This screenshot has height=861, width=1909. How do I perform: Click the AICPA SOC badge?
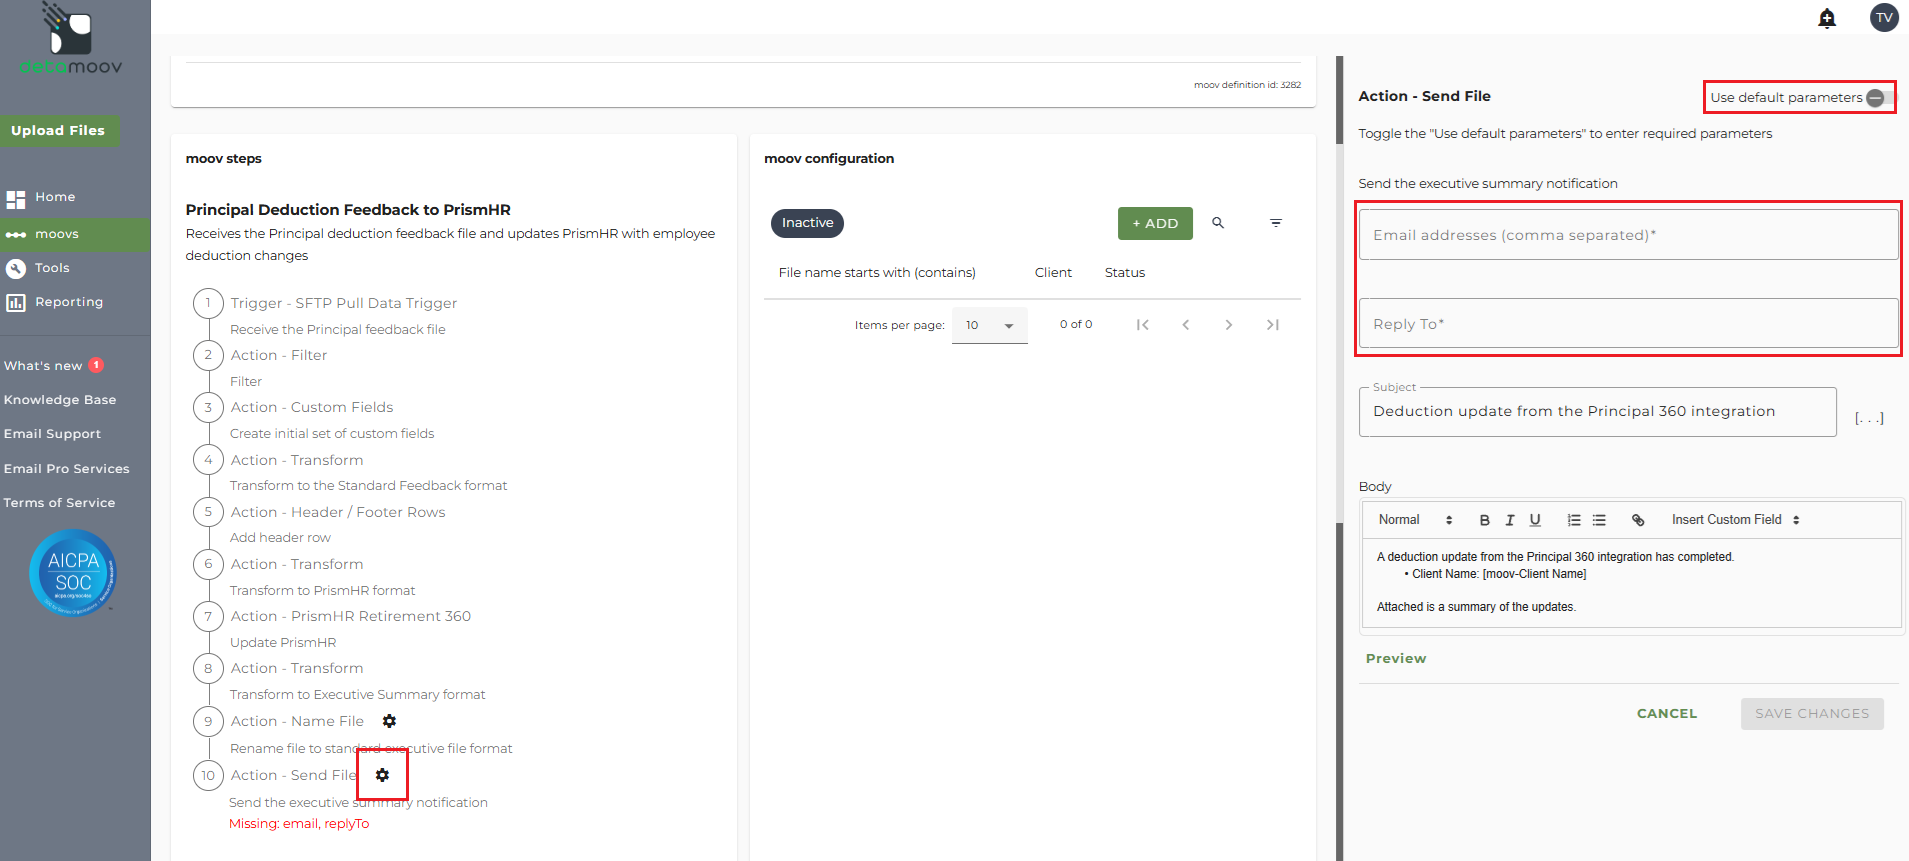tap(73, 573)
